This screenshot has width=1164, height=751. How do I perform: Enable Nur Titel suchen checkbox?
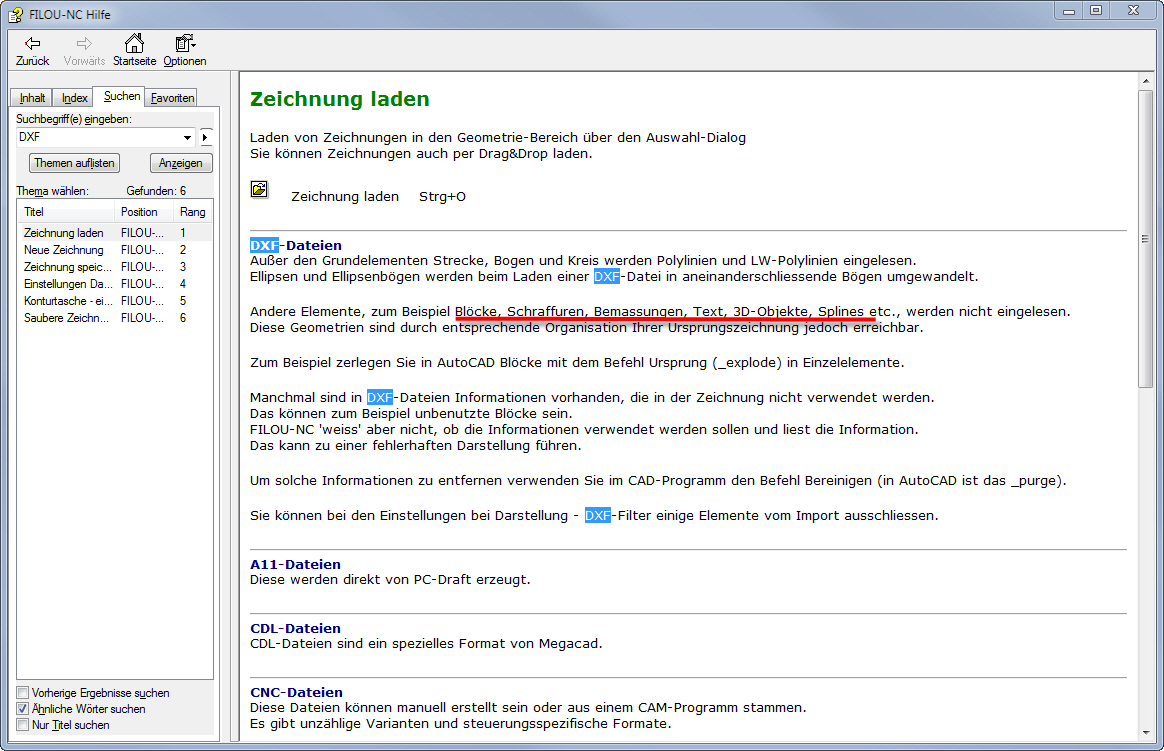(23, 725)
